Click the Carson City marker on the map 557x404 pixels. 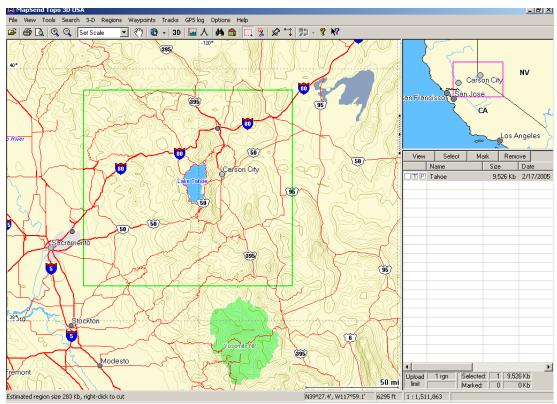pyautogui.click(x=222, y=174)
